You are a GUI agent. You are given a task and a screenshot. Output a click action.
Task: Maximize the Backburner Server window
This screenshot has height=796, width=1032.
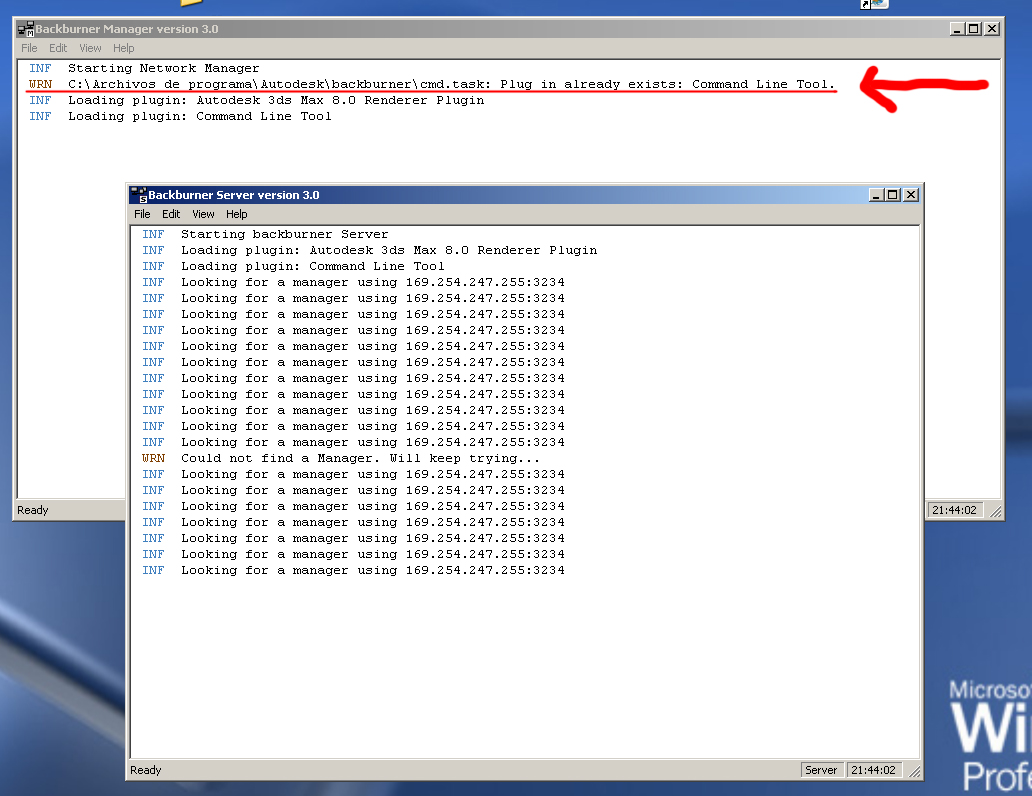click(892, 195)
